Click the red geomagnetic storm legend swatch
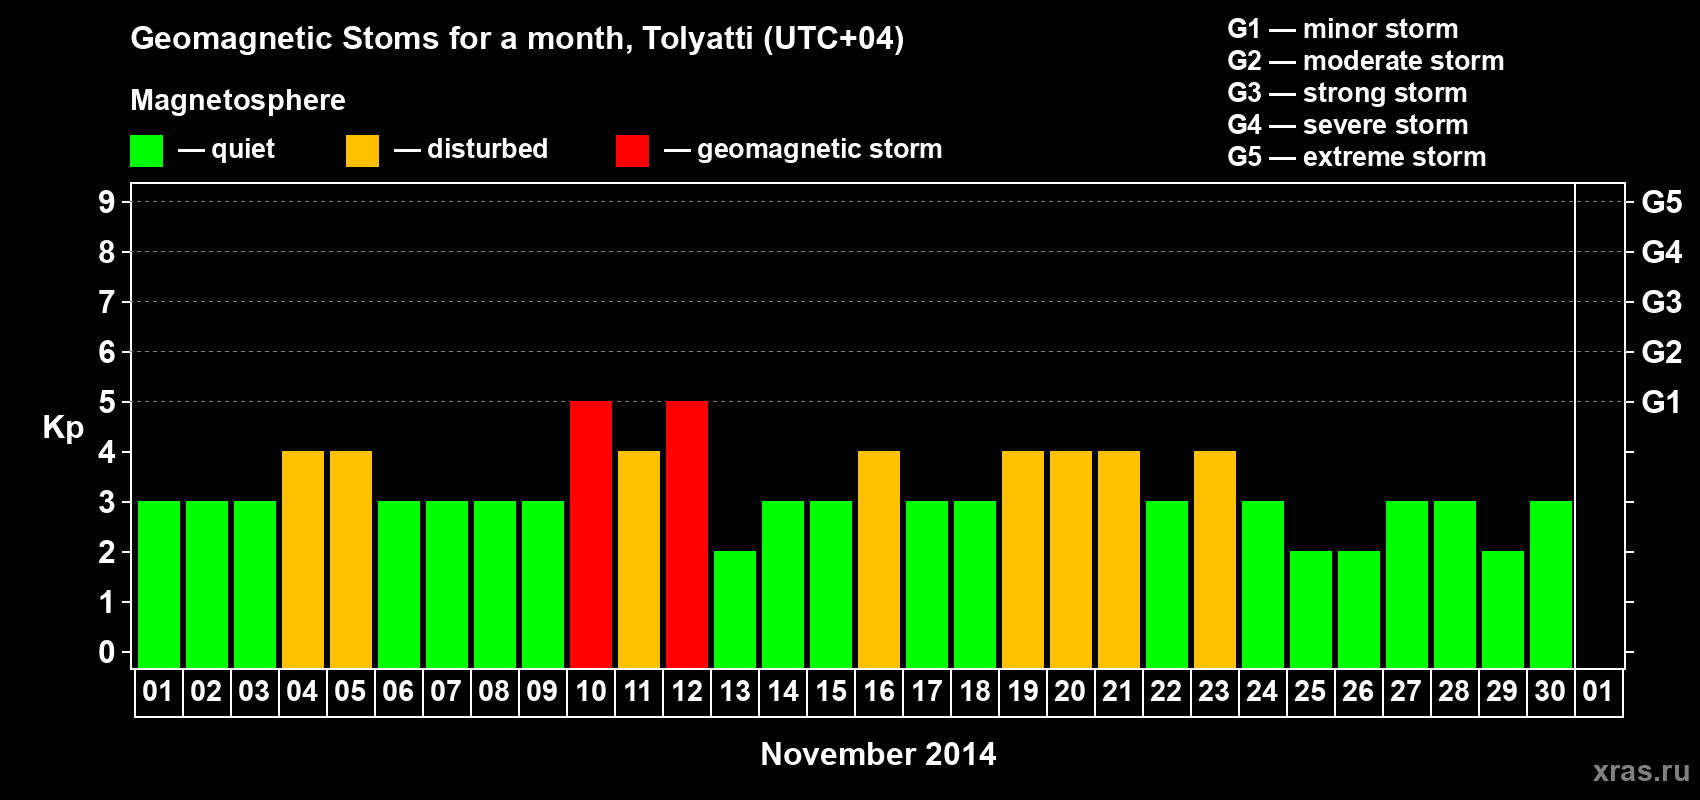Viewport: 1700px width, 800px height. pyautogui.click(x=632, y=151)
